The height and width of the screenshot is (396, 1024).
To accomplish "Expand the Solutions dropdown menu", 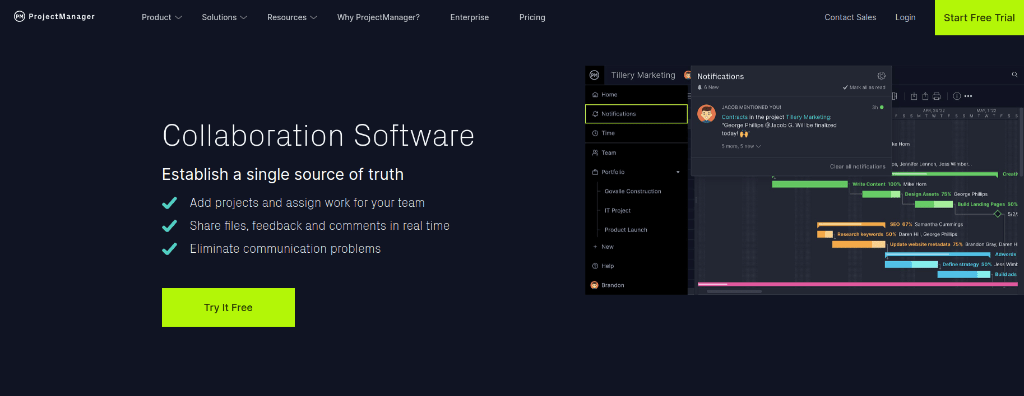I will point(224,18).
